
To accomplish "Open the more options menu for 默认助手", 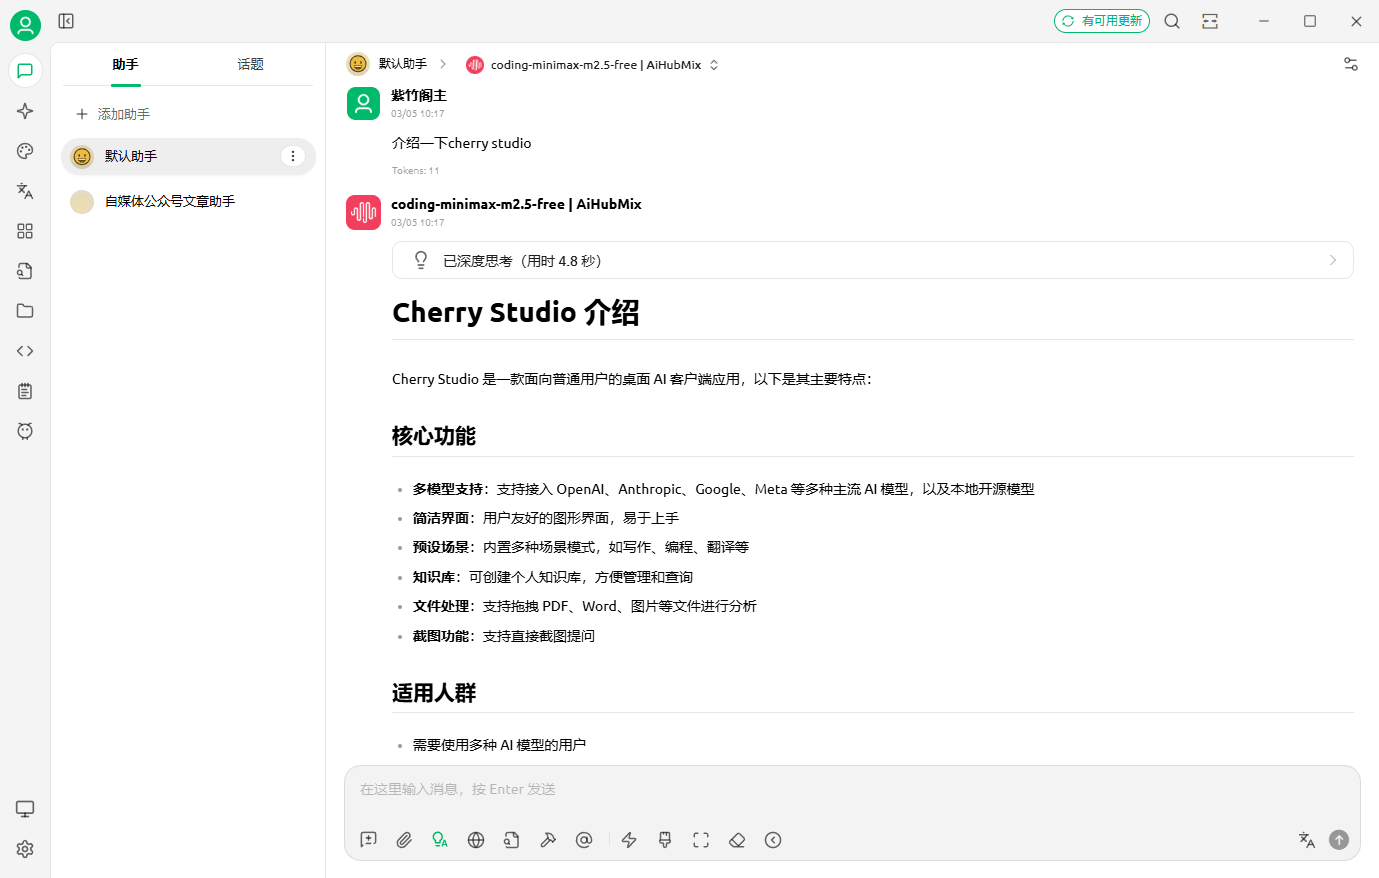I will [292, 156].
